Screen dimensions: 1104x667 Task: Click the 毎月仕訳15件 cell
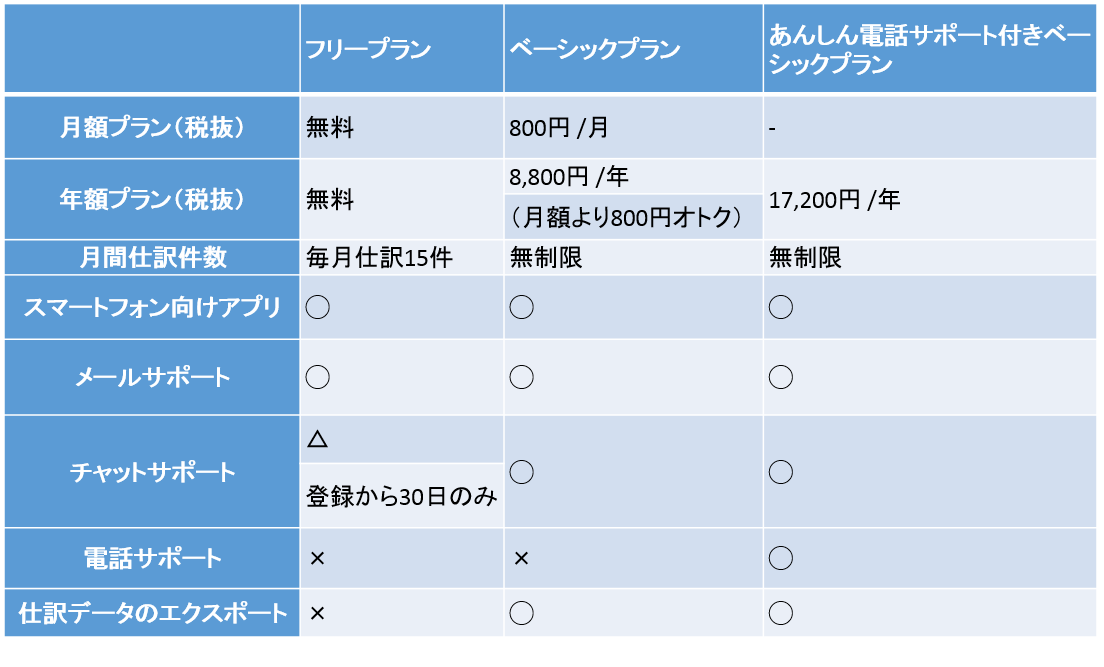pos(380,258)
